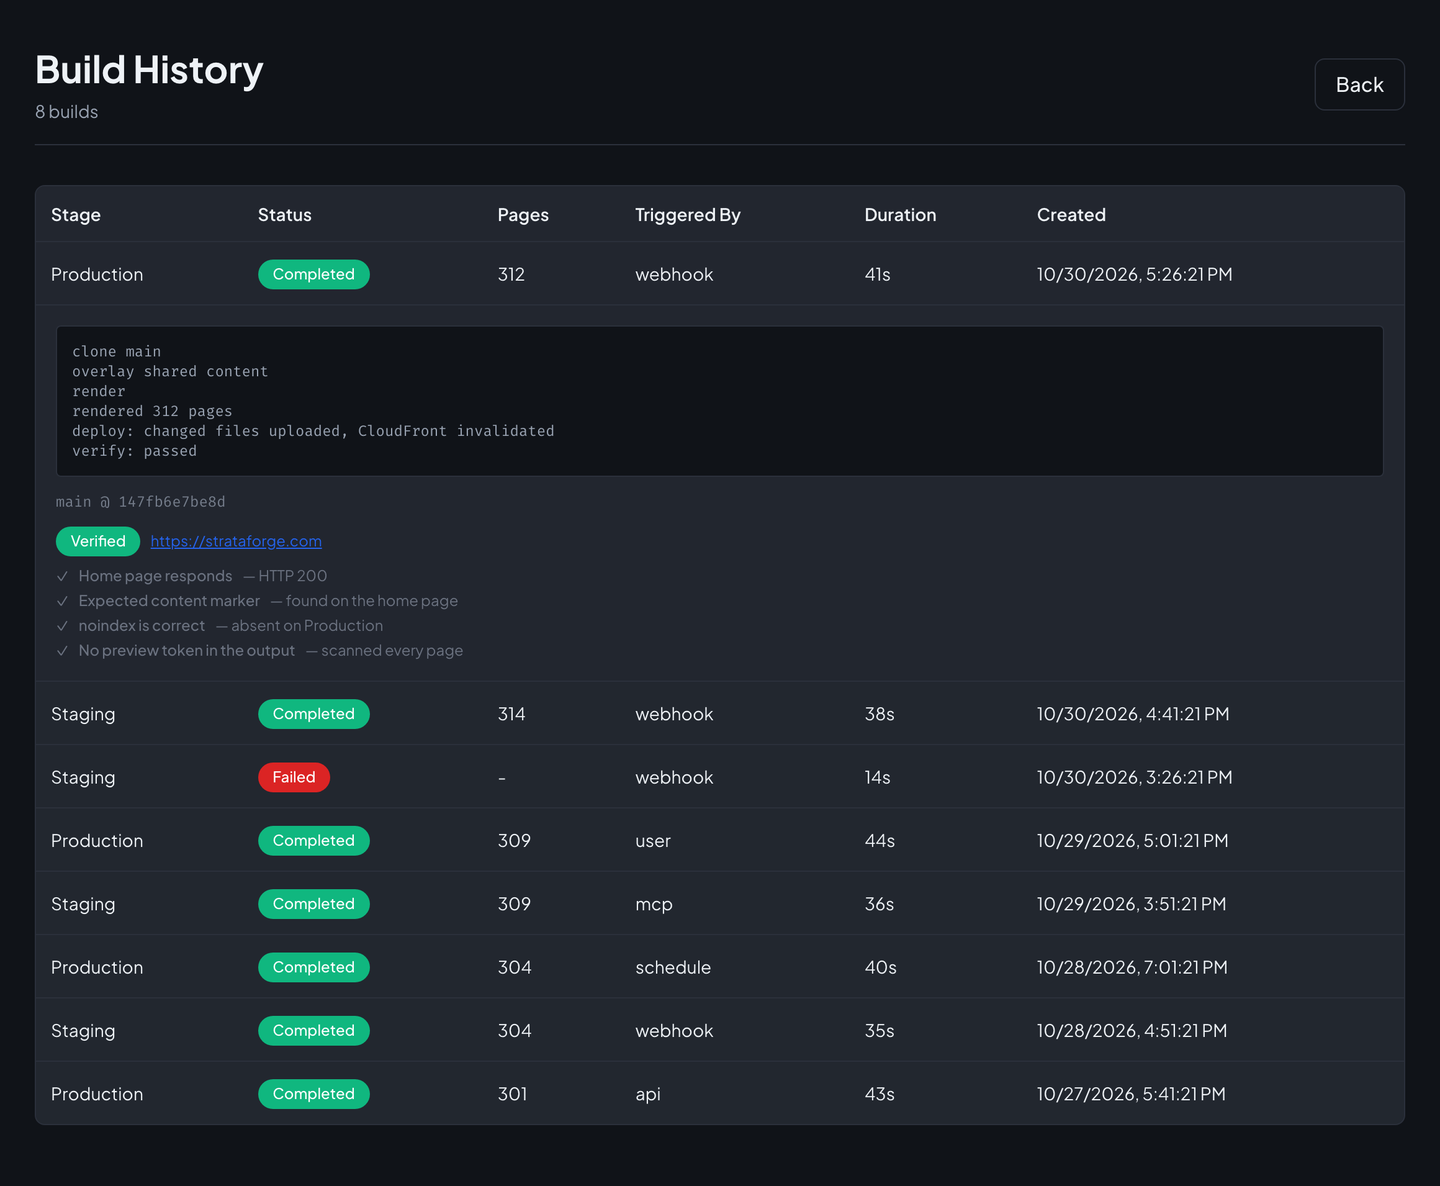Viewport: 1440px width, 1186px height.
Task: Click 'HTTP 200' result text
Action: [x=293, y=576]
